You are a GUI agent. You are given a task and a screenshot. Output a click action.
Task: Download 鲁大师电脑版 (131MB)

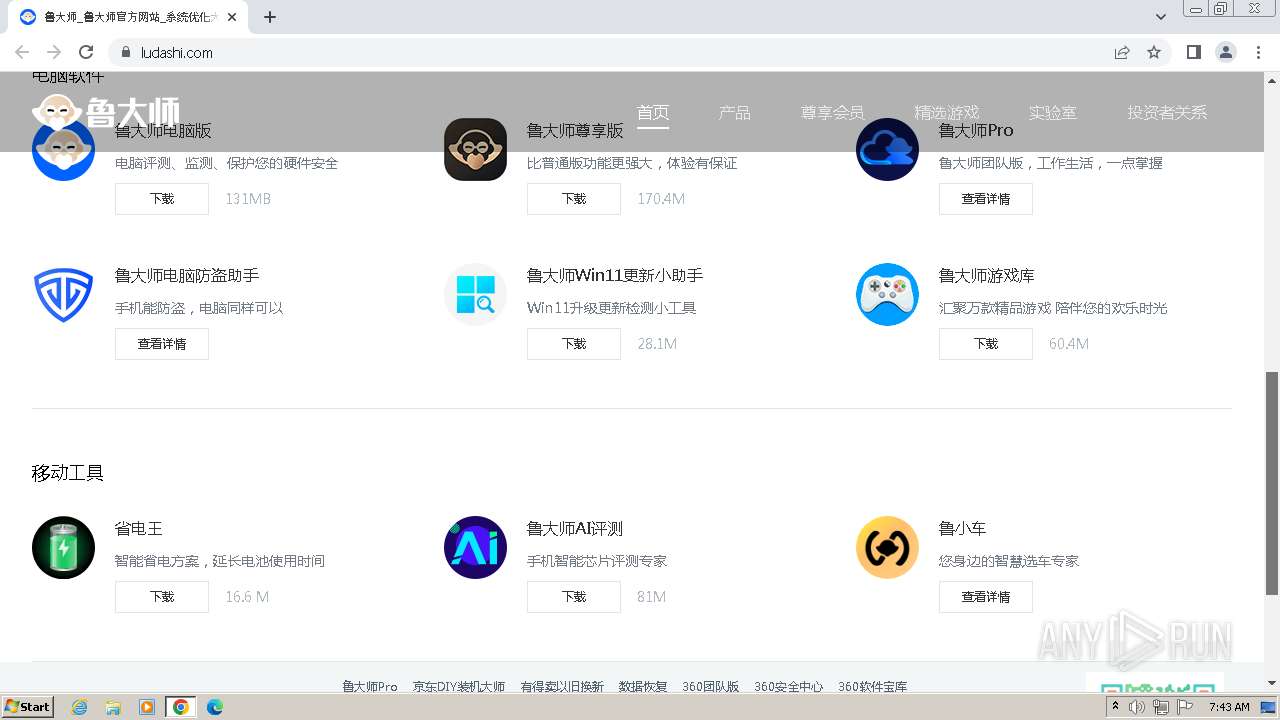pos(162,199)
